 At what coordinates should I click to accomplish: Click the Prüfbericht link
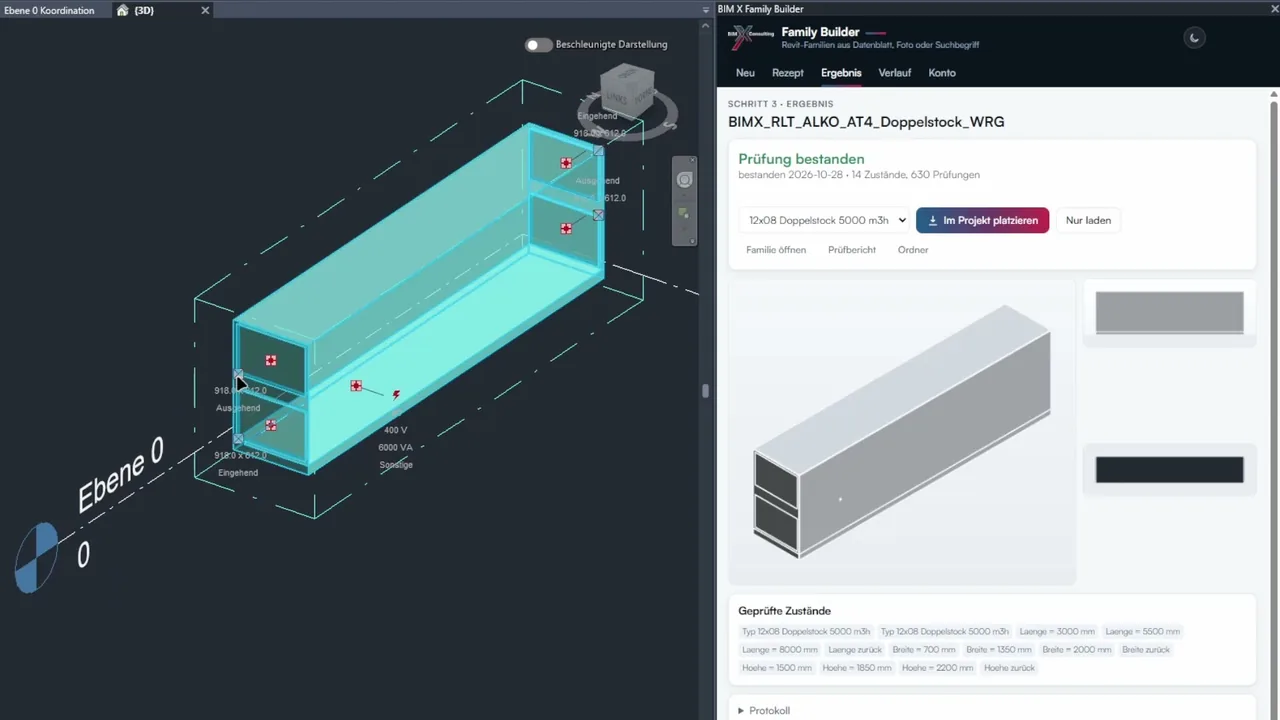(x=852, y=250)
